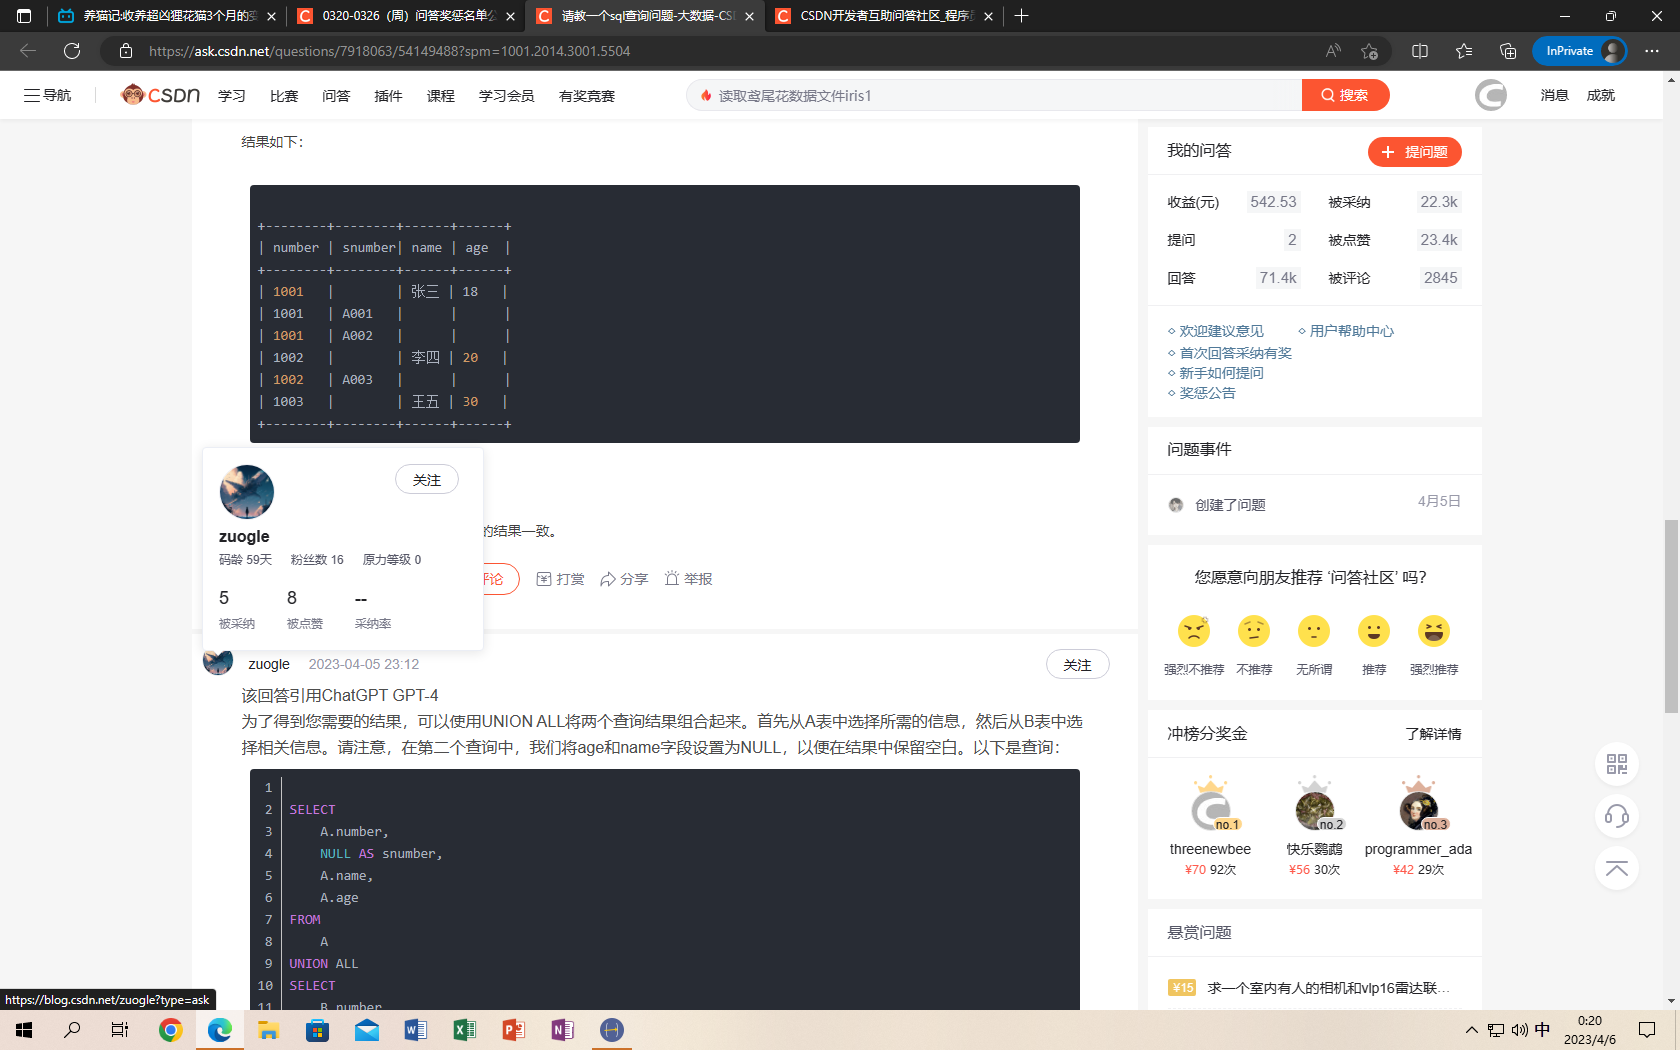Add this page to favorites star icon
1680x1050 pixels.
1369,51
